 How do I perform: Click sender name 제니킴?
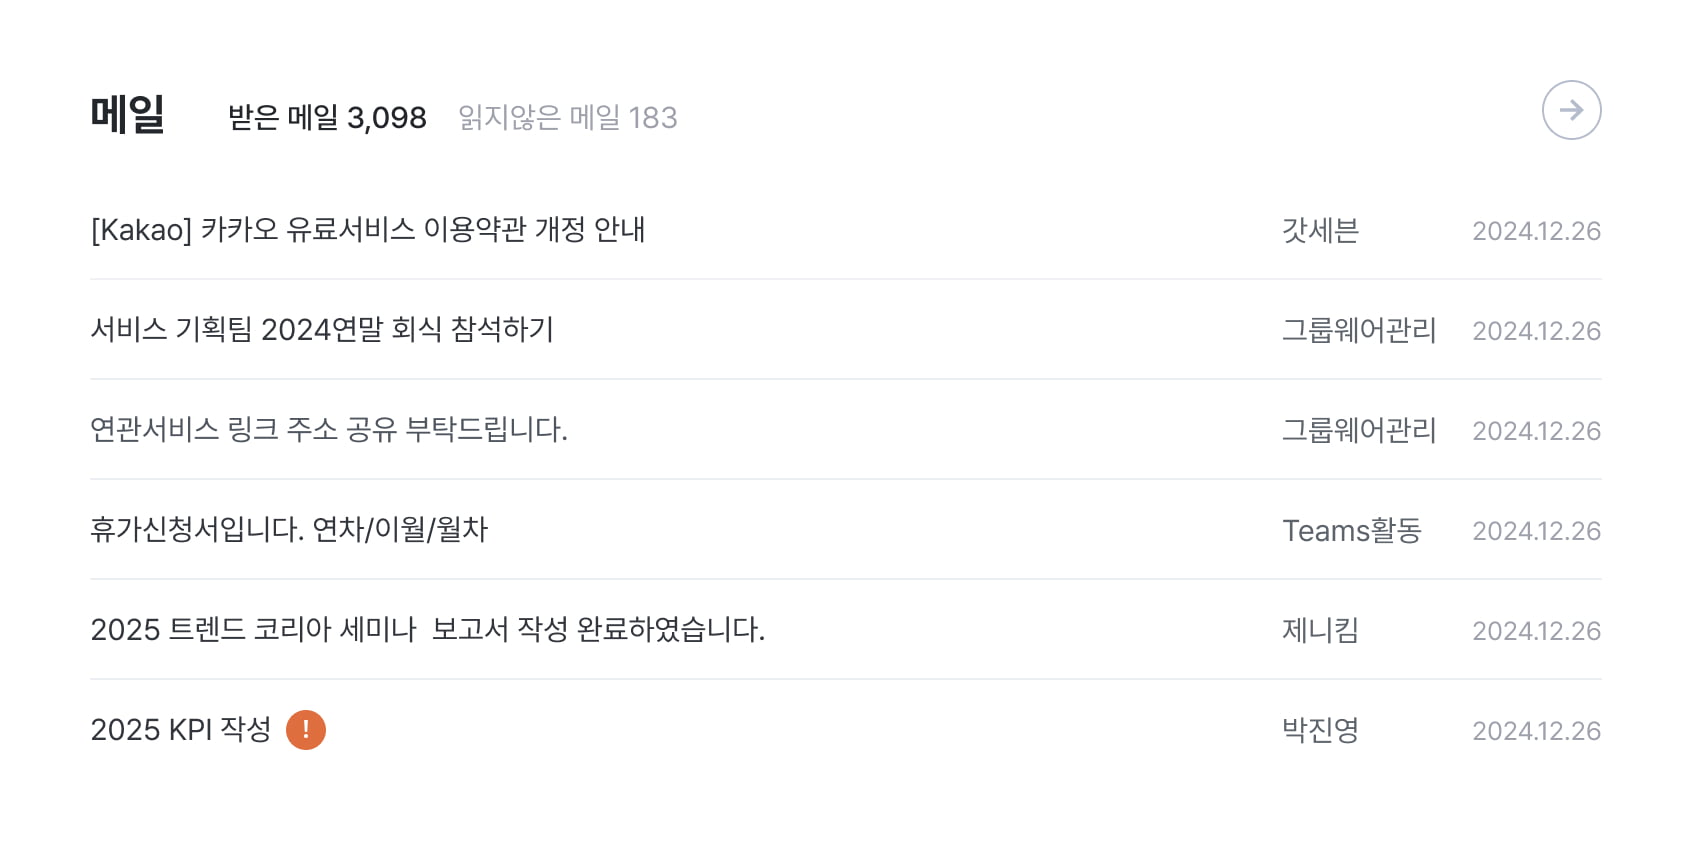coord(1320,631)
